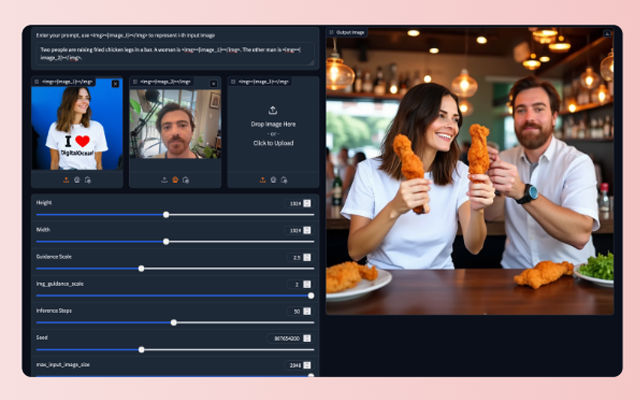Click the Inference Steps slider handle
Screen dimensions: 640x400
click(174, 322)
